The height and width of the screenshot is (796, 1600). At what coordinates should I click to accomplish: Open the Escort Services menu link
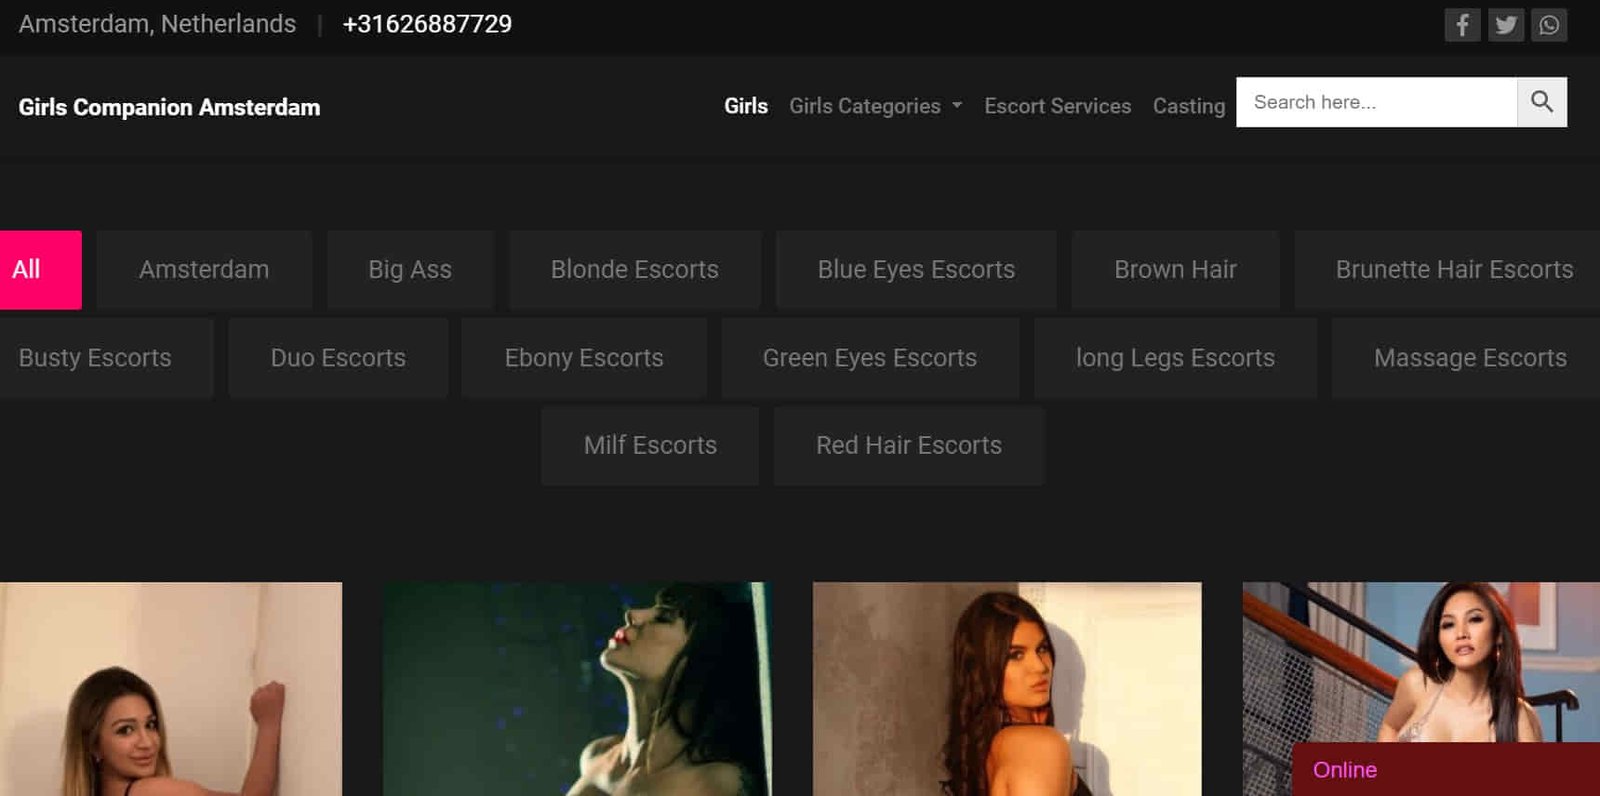(1057, 106)
